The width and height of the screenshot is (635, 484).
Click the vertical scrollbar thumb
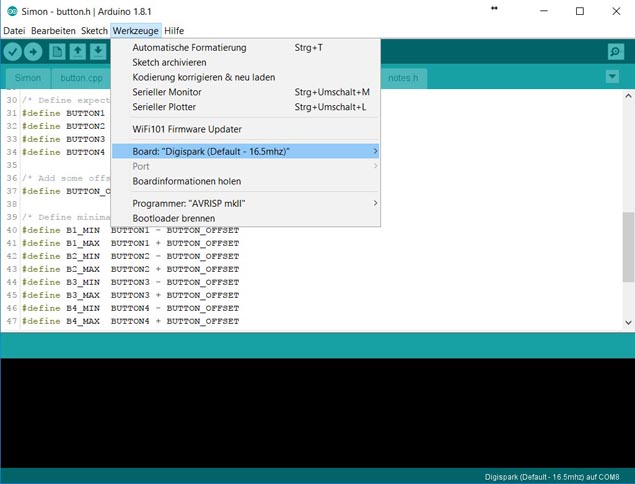point(628,246)
